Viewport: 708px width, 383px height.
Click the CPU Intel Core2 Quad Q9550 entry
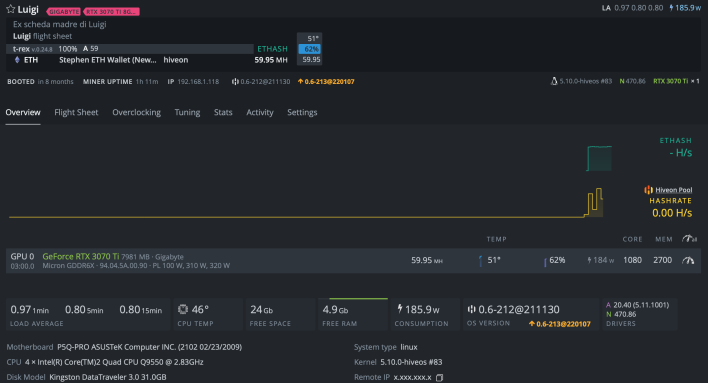[105, 362]
